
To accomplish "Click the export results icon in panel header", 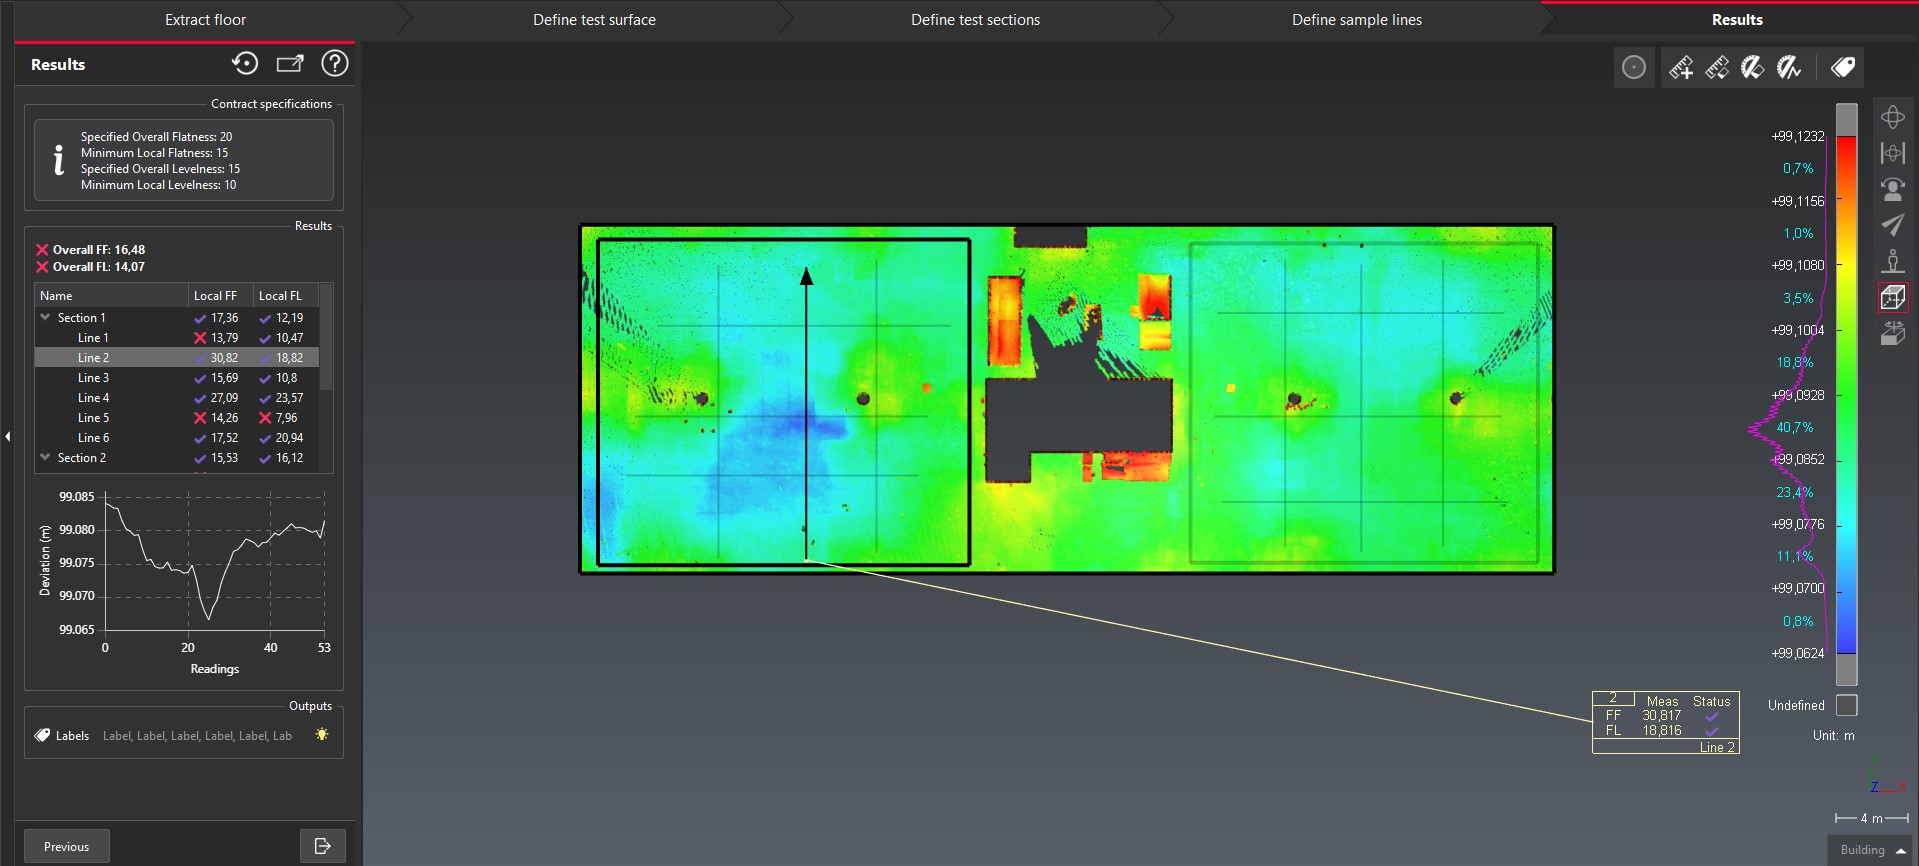I will click(x=290, y=64).
